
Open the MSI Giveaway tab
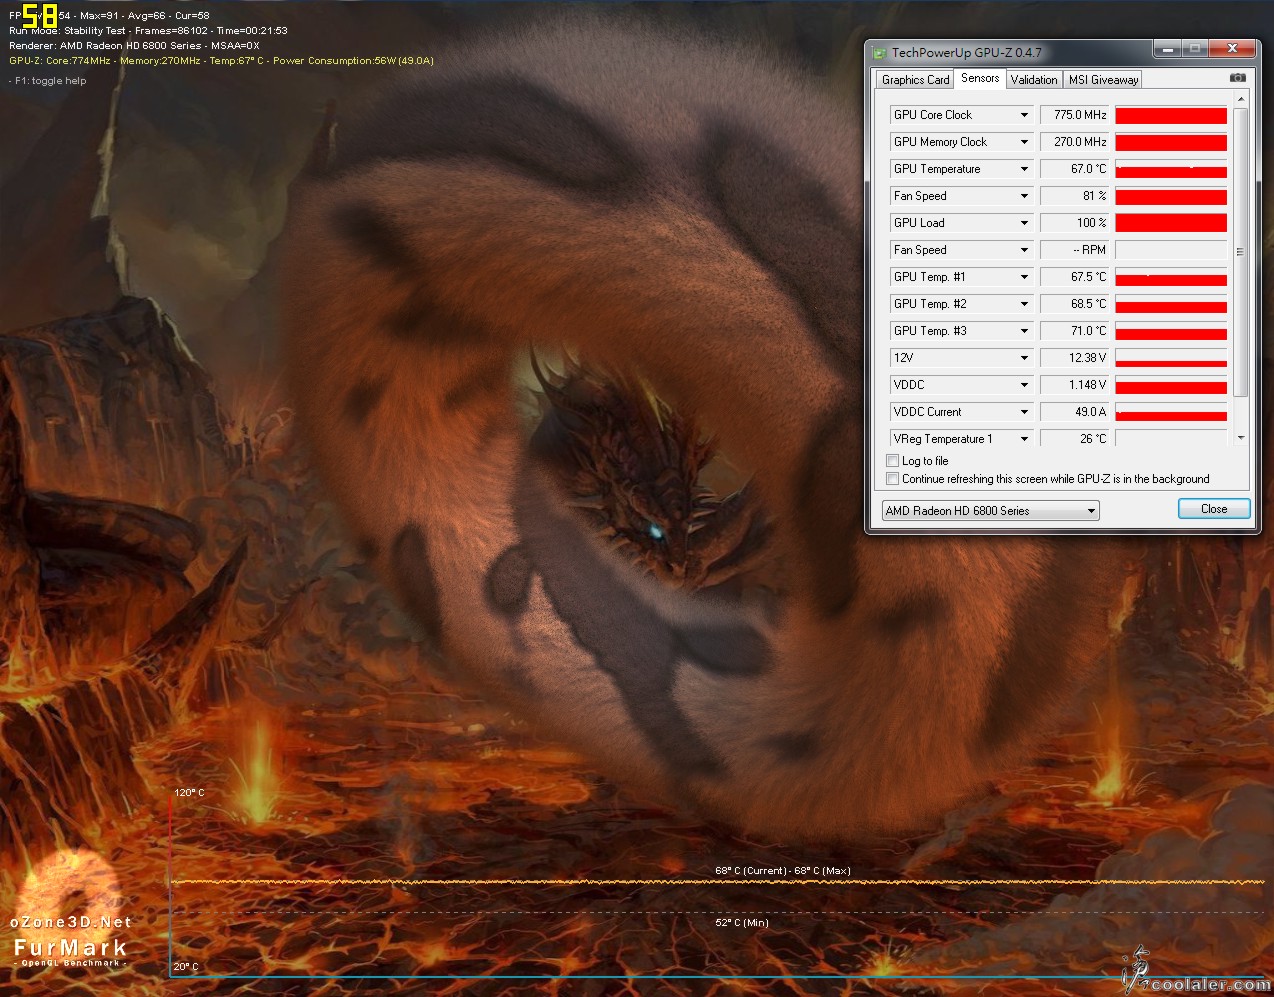[1103, 80]
